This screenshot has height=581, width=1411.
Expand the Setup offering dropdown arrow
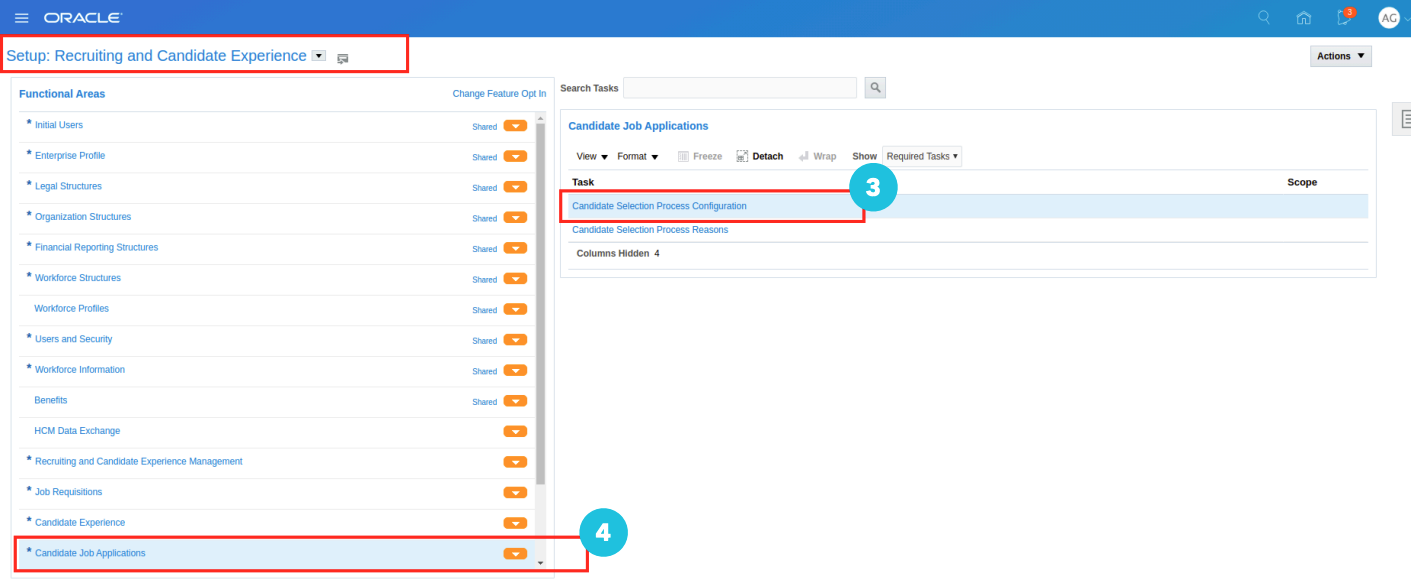pyautogui.click(x=319, y=56)
